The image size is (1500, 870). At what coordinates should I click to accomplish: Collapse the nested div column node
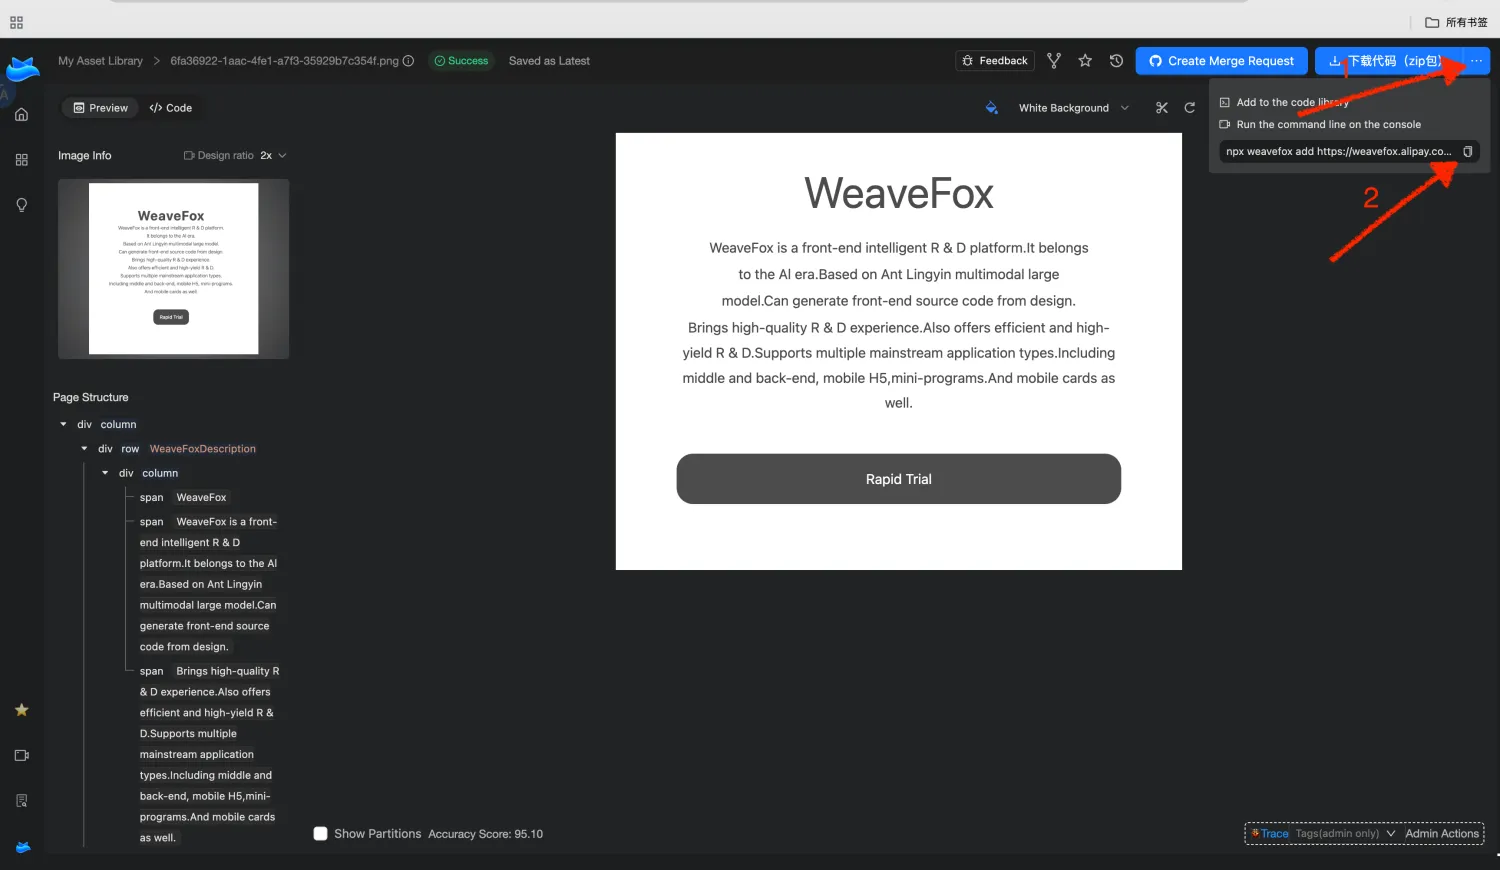click(x=105, y=473)
